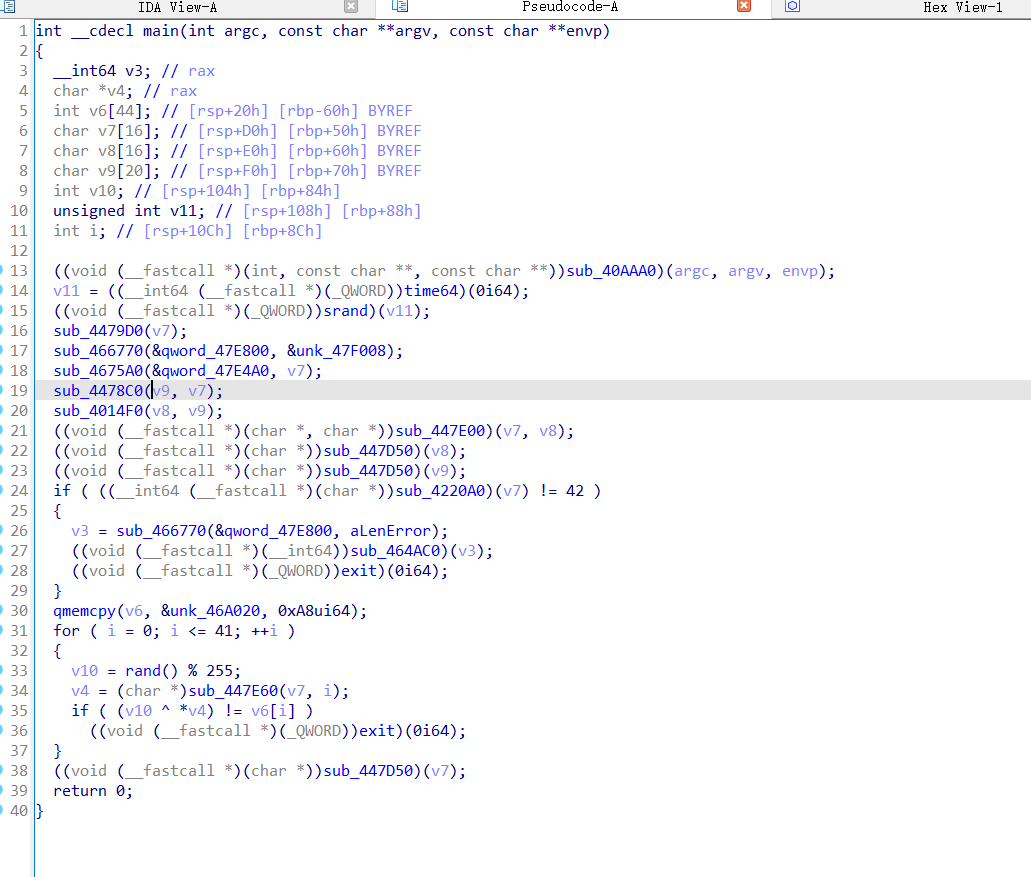The height and width of the screenshot is (877, 1031).
Task: Click sub_447D50 on line 22
Action: point(368,451)
